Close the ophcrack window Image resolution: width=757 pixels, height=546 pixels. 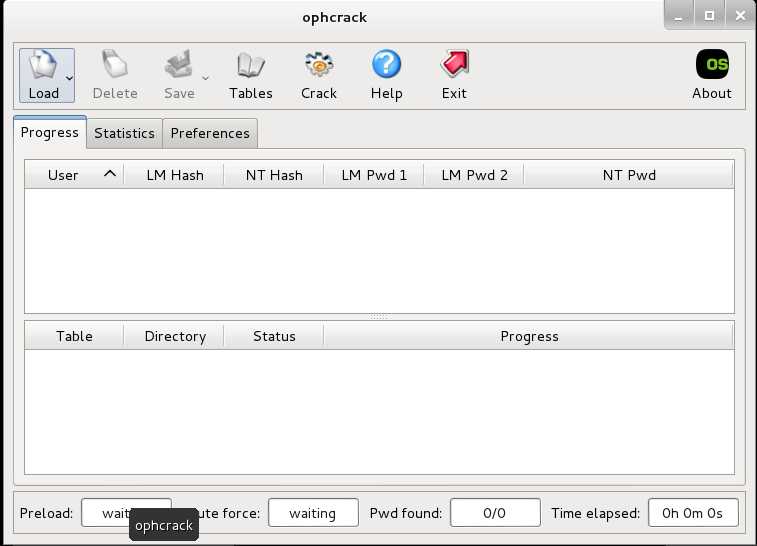tap(740, 15)
